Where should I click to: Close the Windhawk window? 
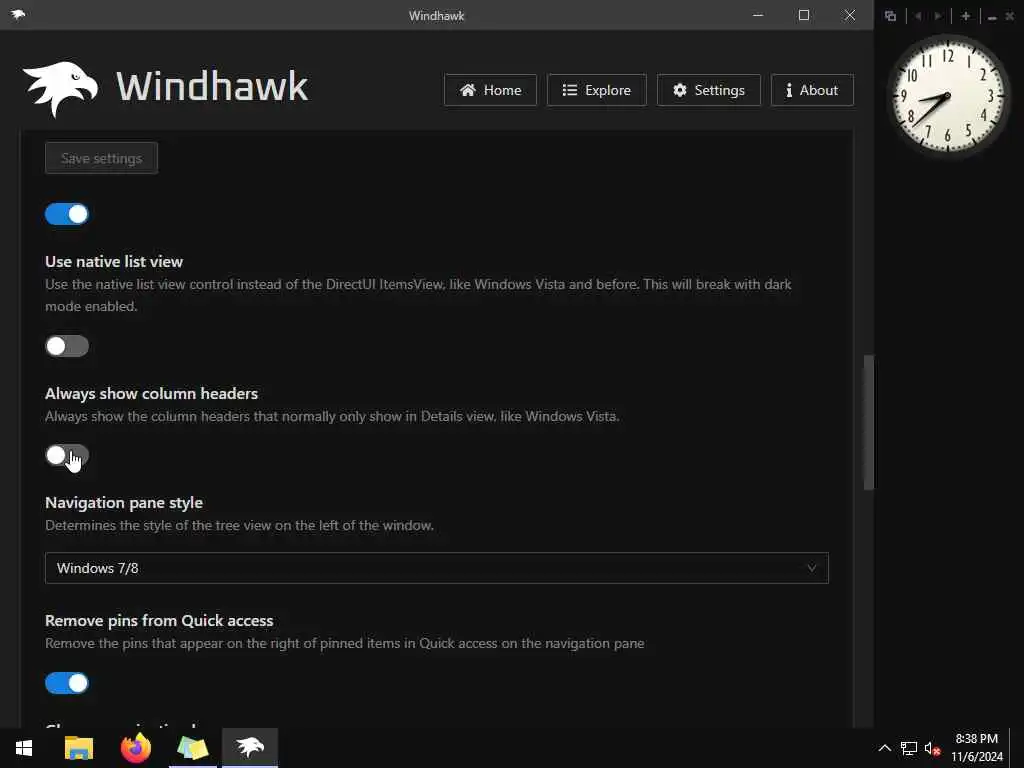click(850, 15)
